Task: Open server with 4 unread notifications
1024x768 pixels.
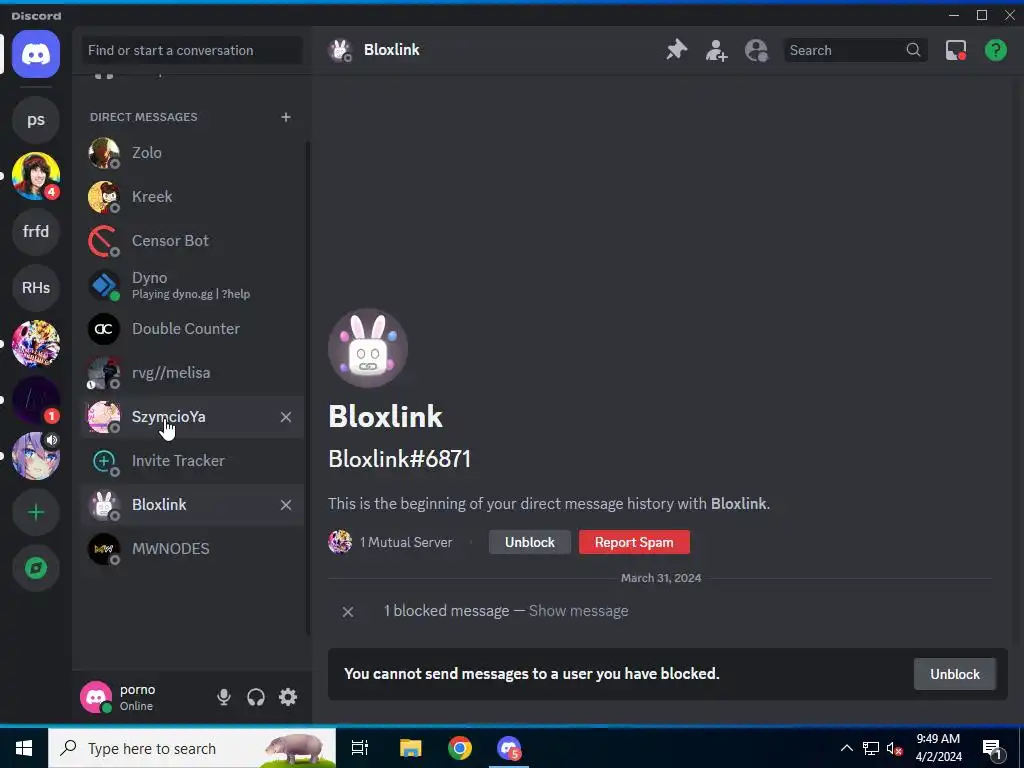Action: point(36,176)
